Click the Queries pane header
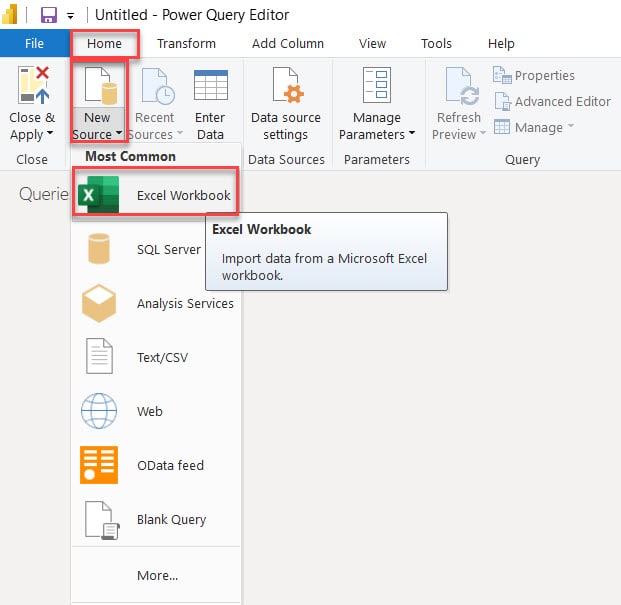This screenshot has height=605, width=621. (44, 194)
